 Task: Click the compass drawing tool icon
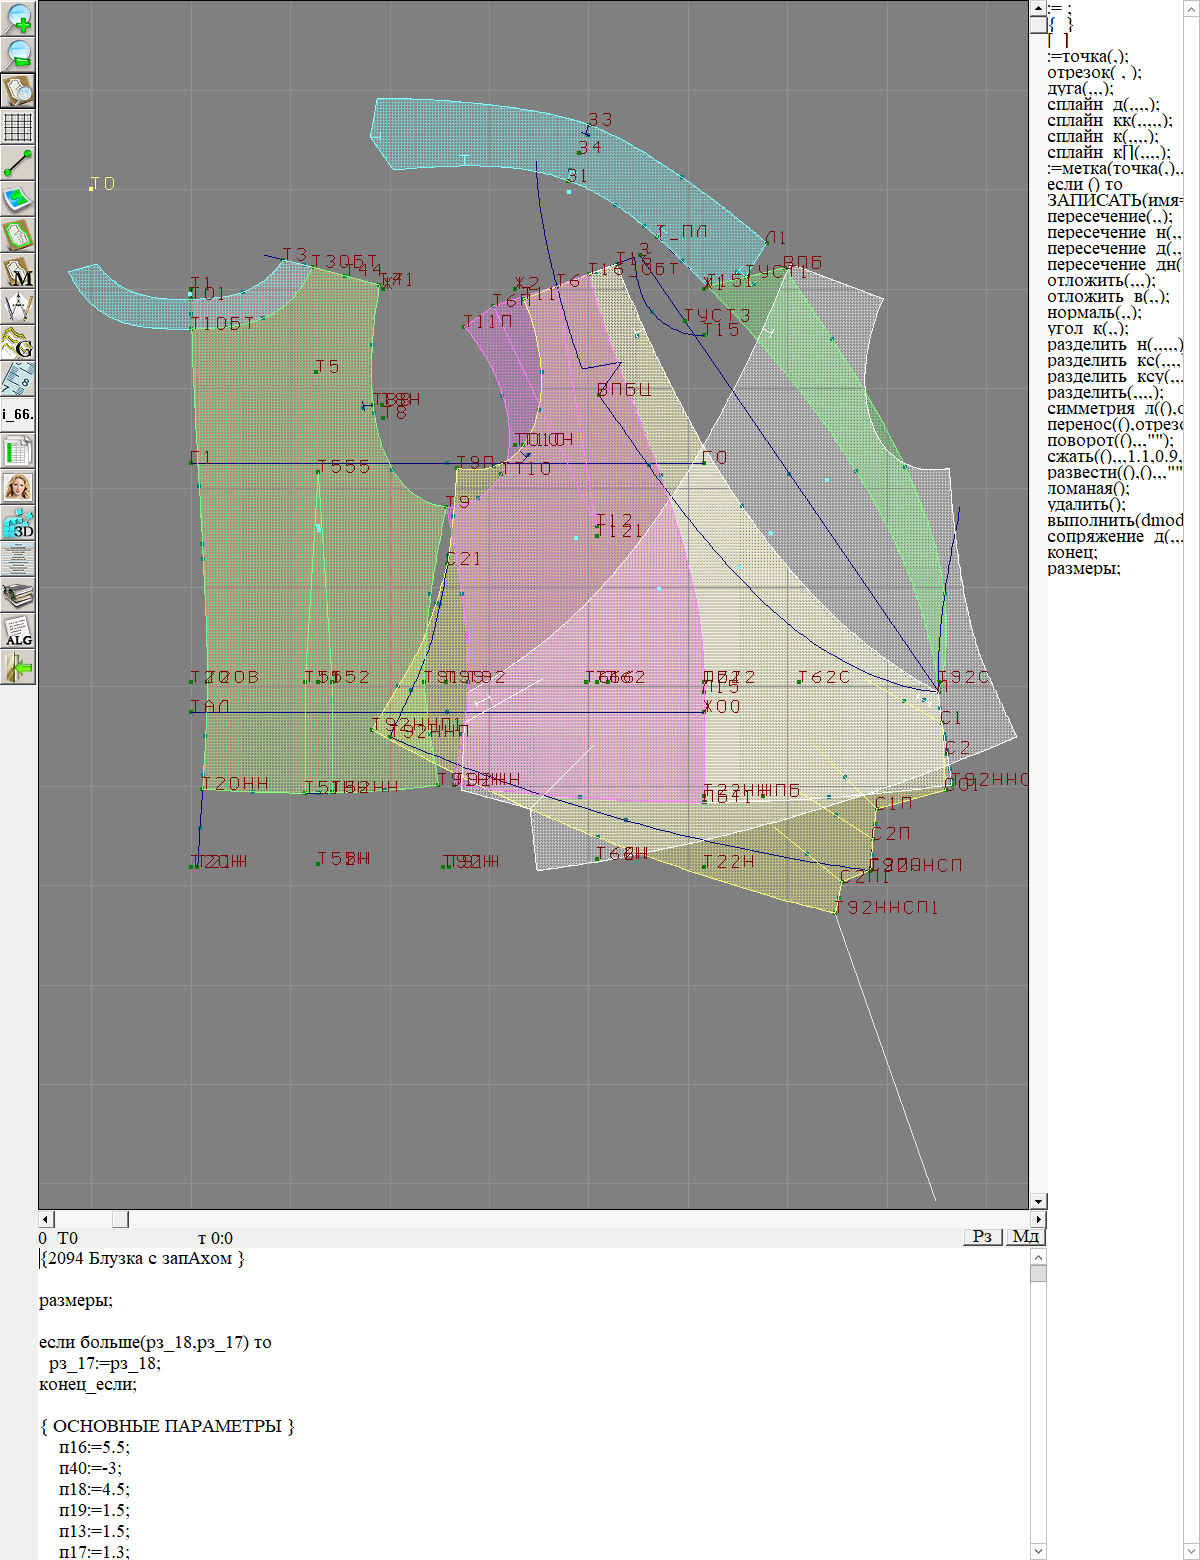pos(19,307)
